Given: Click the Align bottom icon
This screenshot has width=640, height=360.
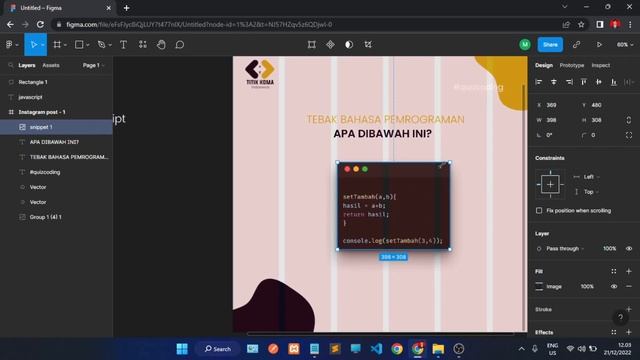Looking at the screenshot, I should point(613,82).
